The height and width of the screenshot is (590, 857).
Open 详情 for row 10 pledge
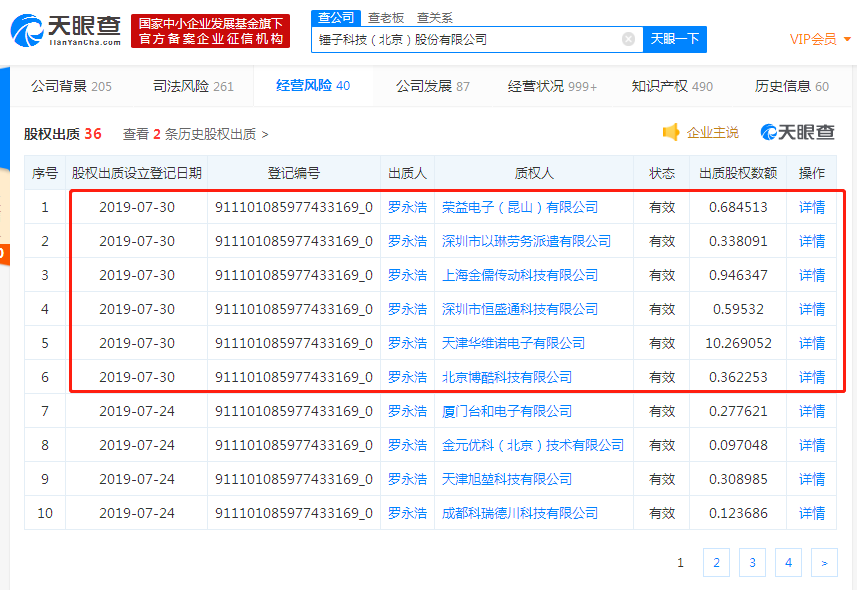click(x=812, y=513)
